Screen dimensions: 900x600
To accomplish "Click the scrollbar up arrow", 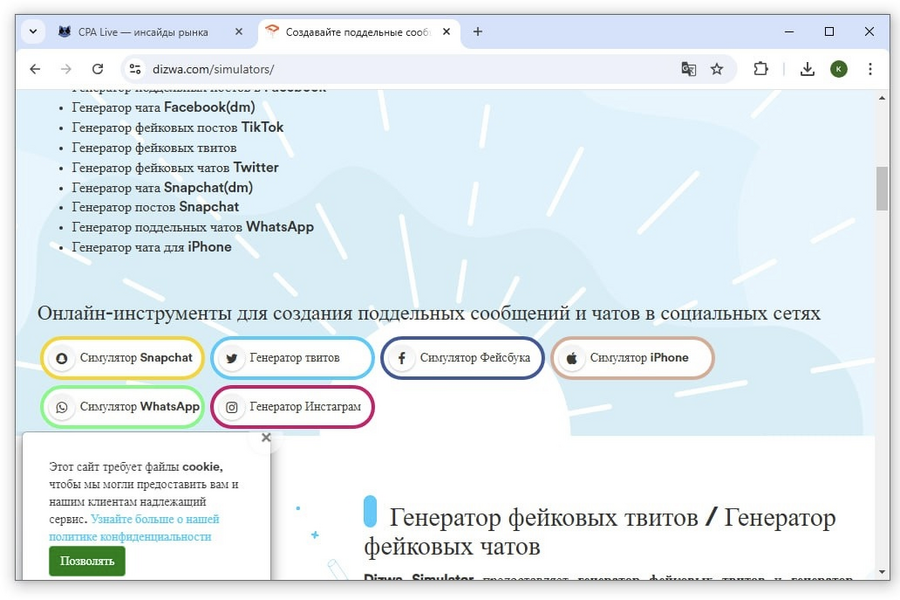I will point(882,98).
